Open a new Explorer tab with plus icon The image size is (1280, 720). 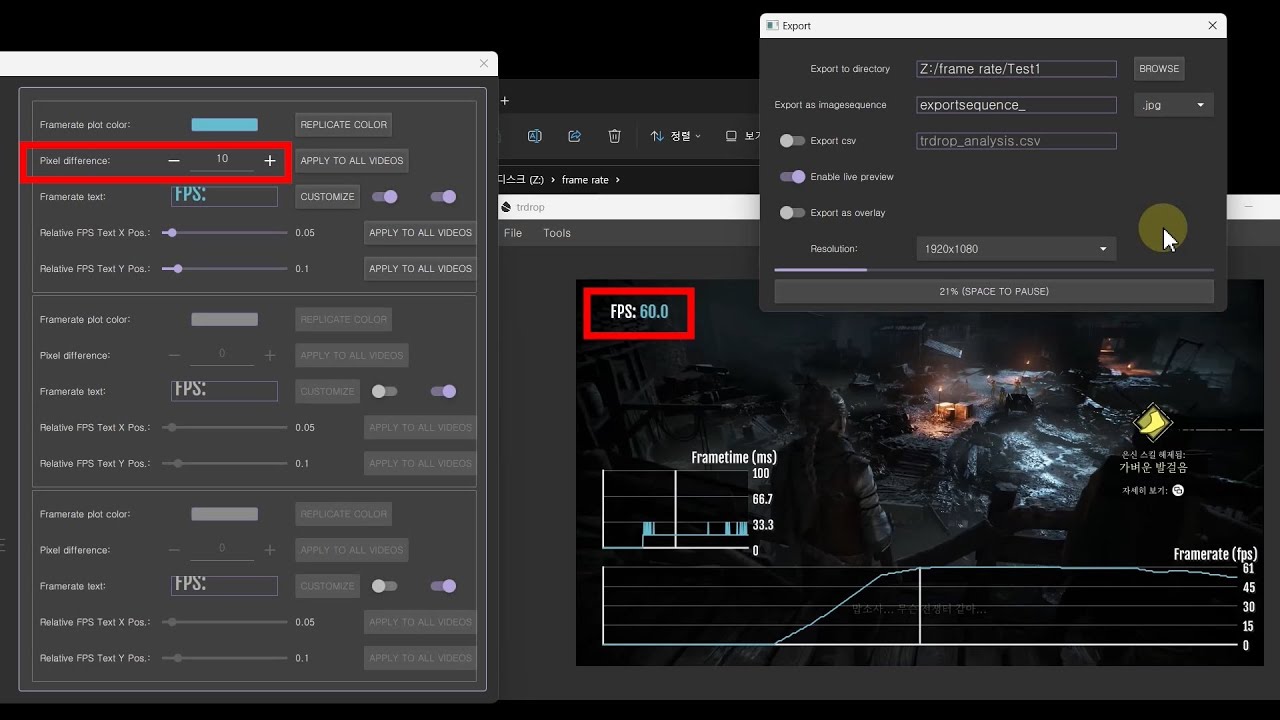(505, 100)
